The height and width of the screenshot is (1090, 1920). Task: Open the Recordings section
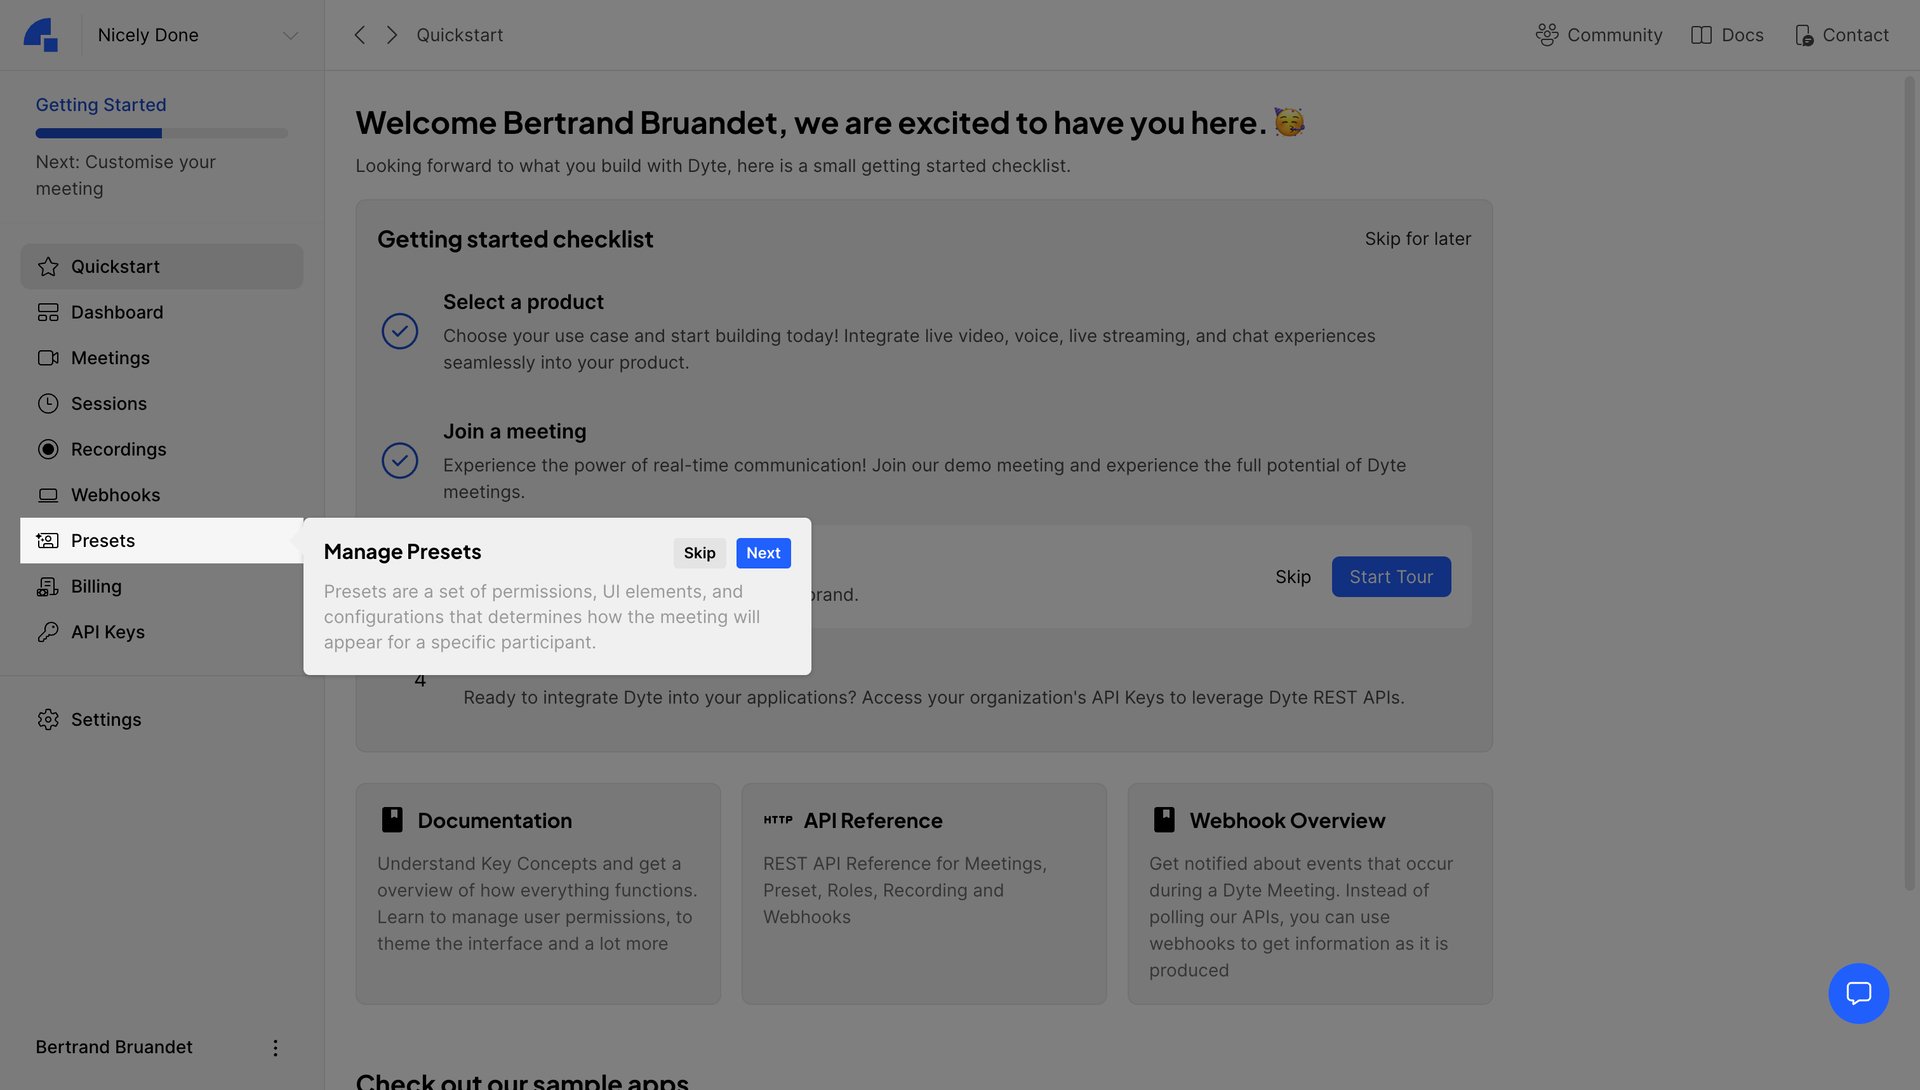[117, 449]
